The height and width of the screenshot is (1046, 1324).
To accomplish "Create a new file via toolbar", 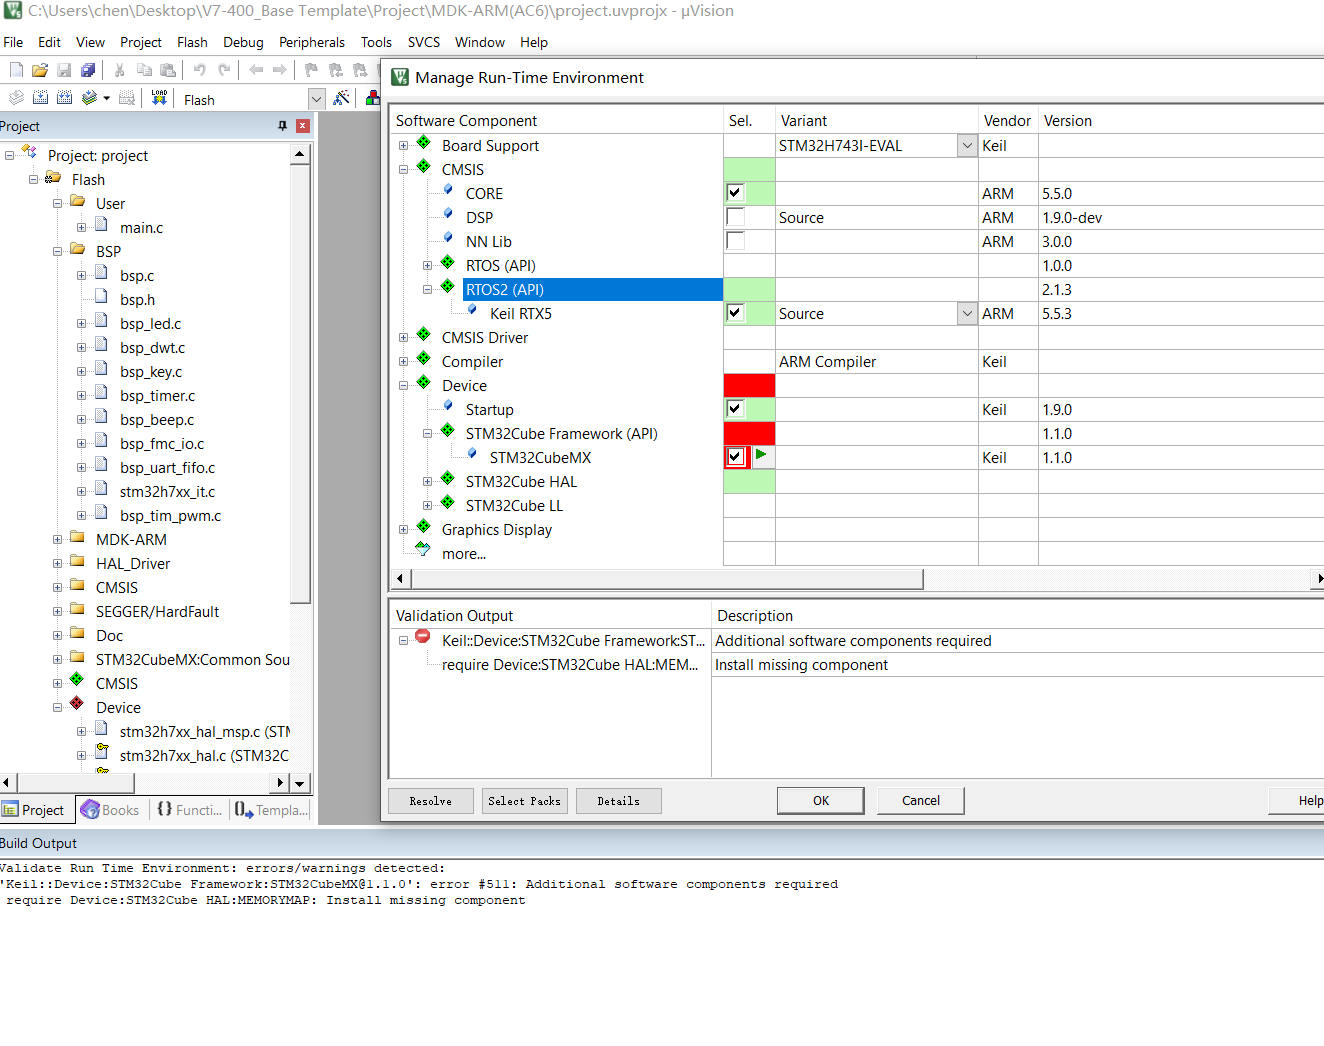I will (16, 70).
